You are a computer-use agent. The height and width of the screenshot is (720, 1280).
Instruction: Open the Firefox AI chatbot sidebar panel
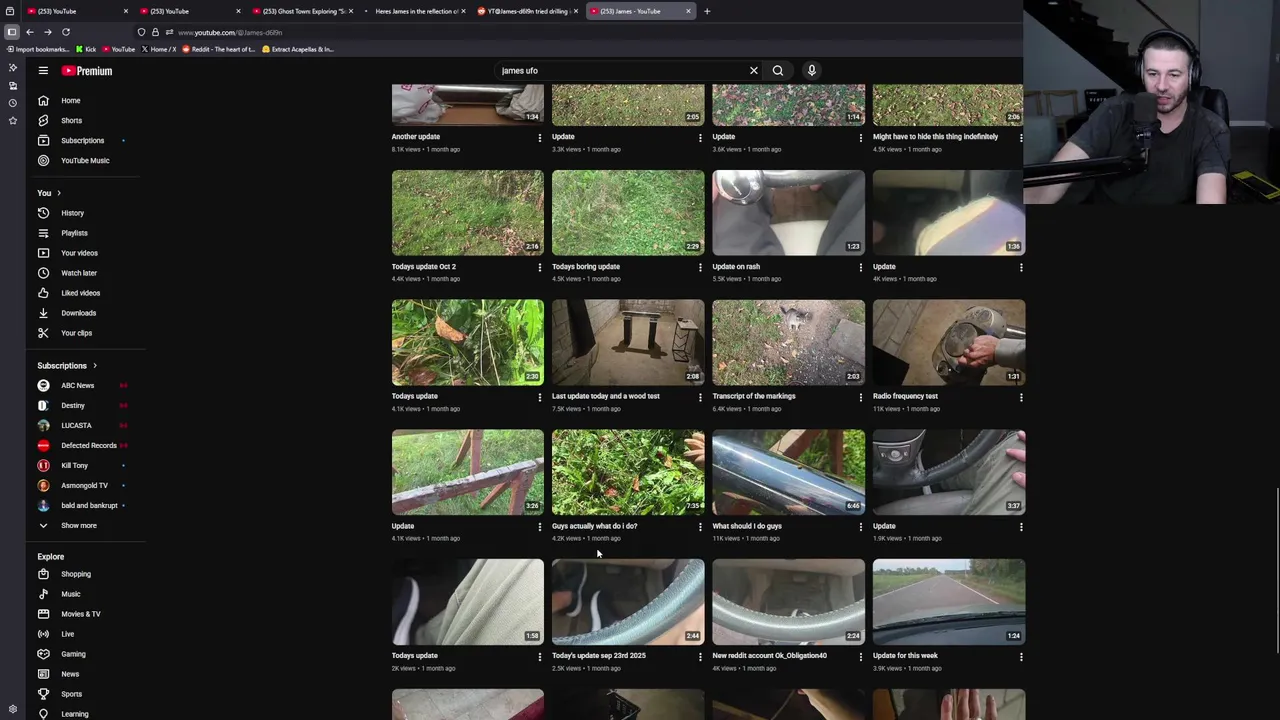click(12, 67)
